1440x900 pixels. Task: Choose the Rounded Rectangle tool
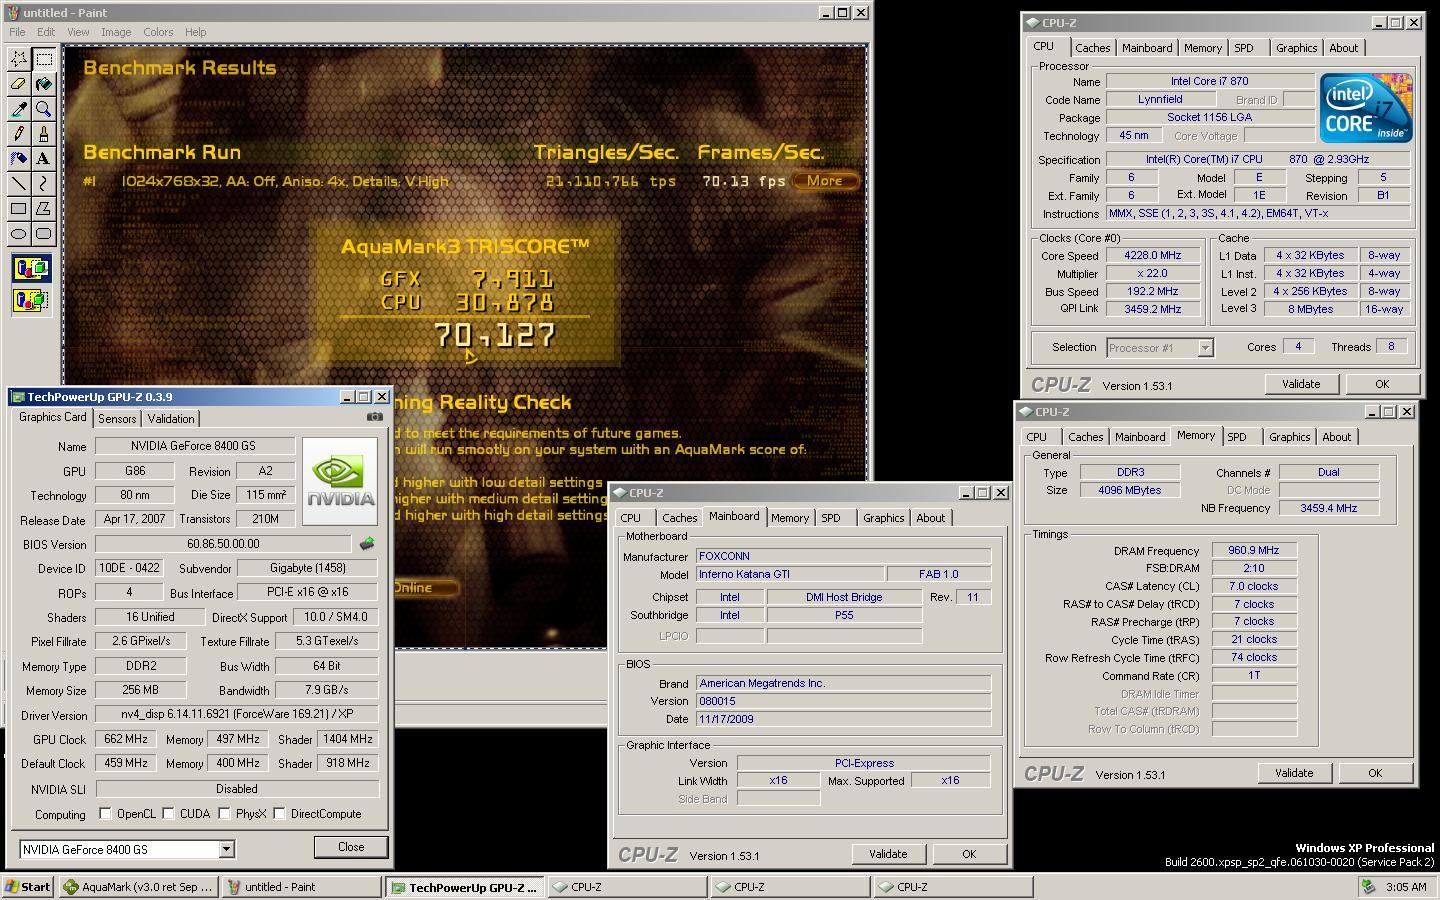pyautogui.click(x=44, y=234)
